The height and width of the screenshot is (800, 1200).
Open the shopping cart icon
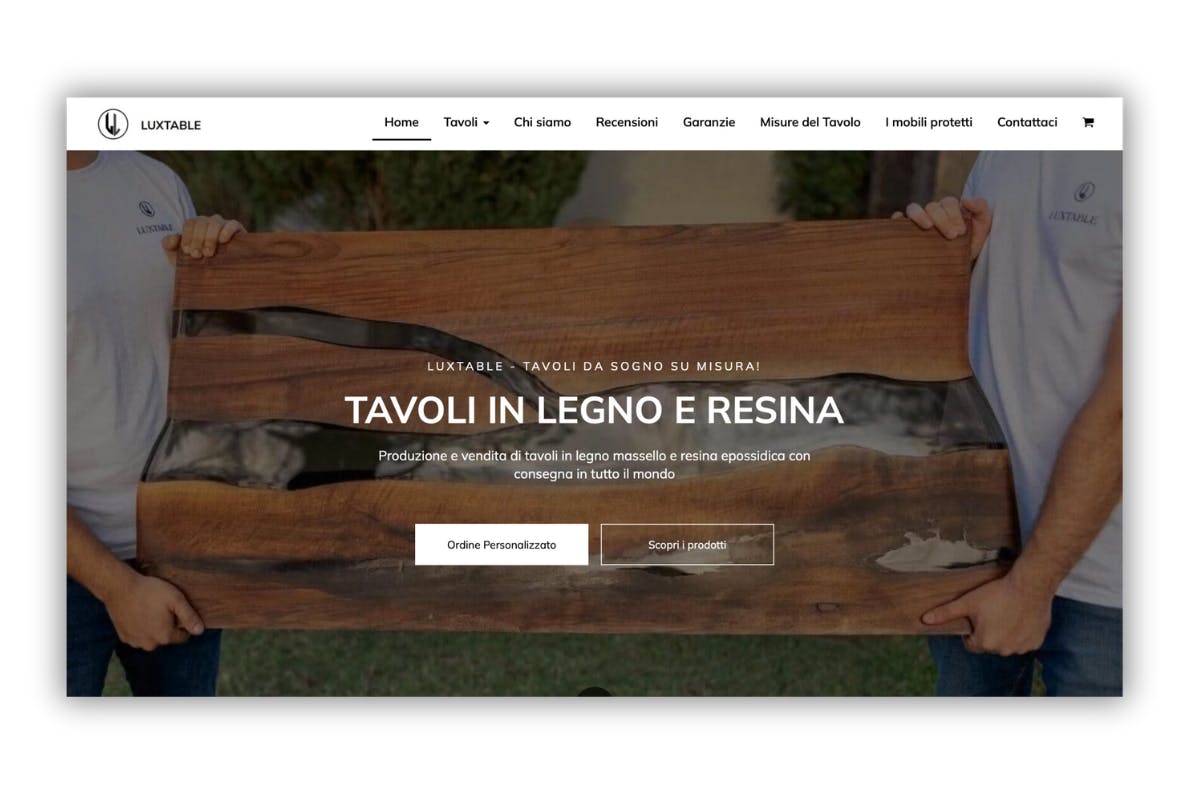click(x=1088, y=122)
